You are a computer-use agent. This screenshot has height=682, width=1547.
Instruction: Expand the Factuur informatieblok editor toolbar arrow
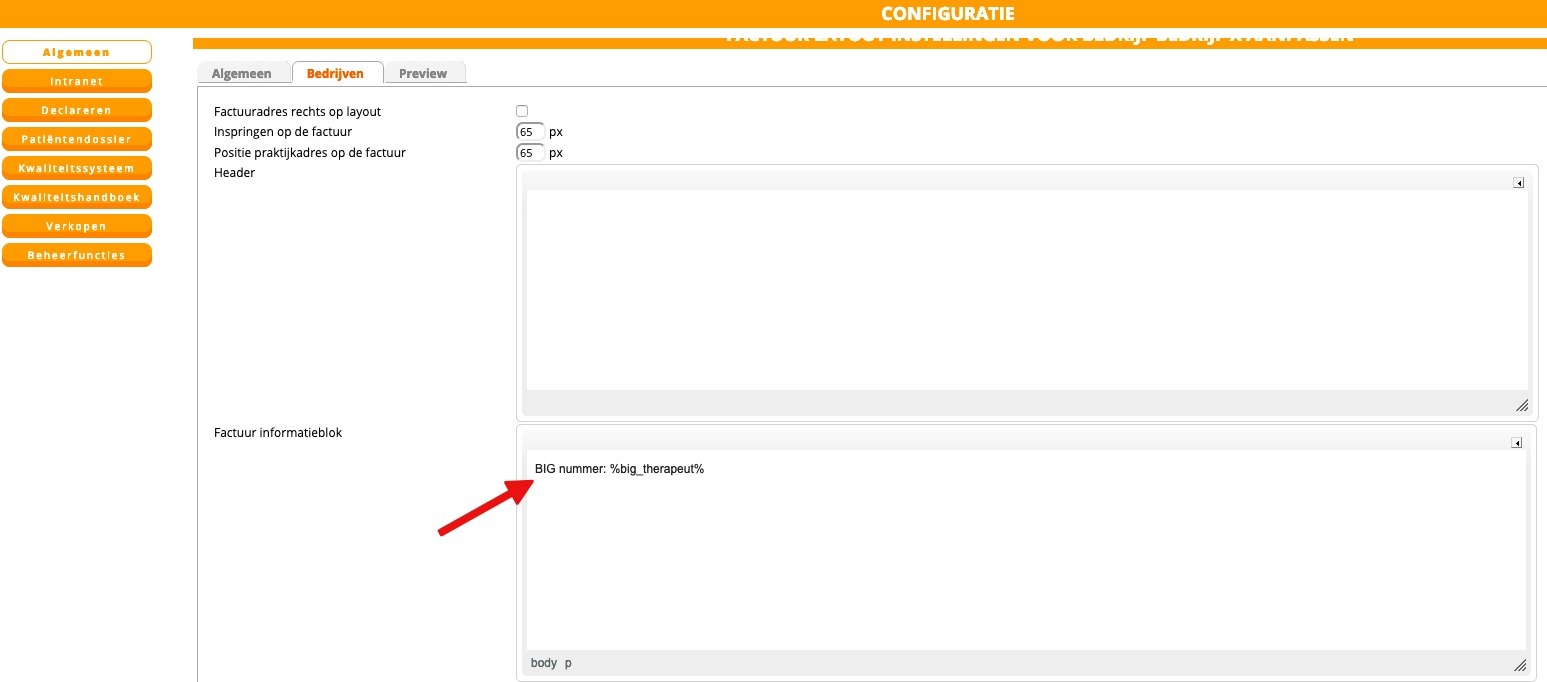[1516, 443]
